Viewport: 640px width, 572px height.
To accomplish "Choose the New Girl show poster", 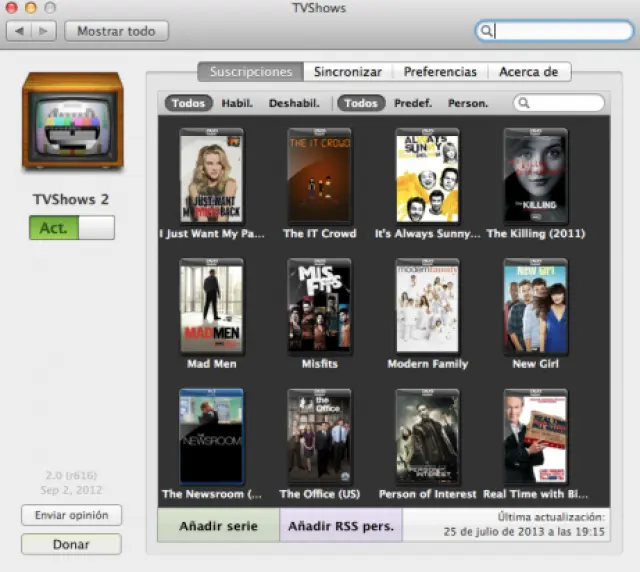I will (535, 306).
